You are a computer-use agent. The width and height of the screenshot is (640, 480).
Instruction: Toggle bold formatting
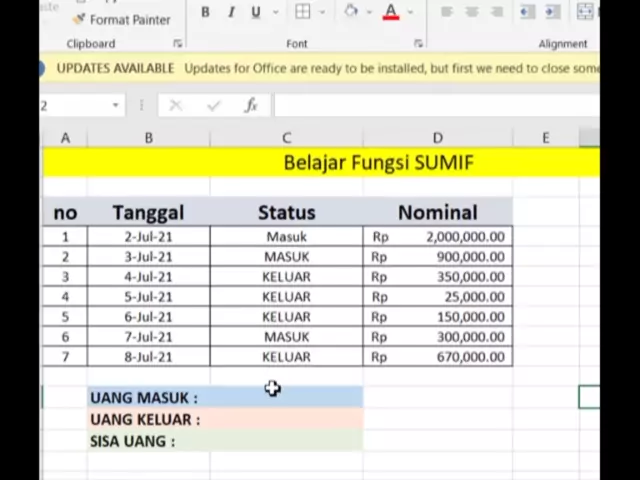pyautogui.click(x=205, y=12)
